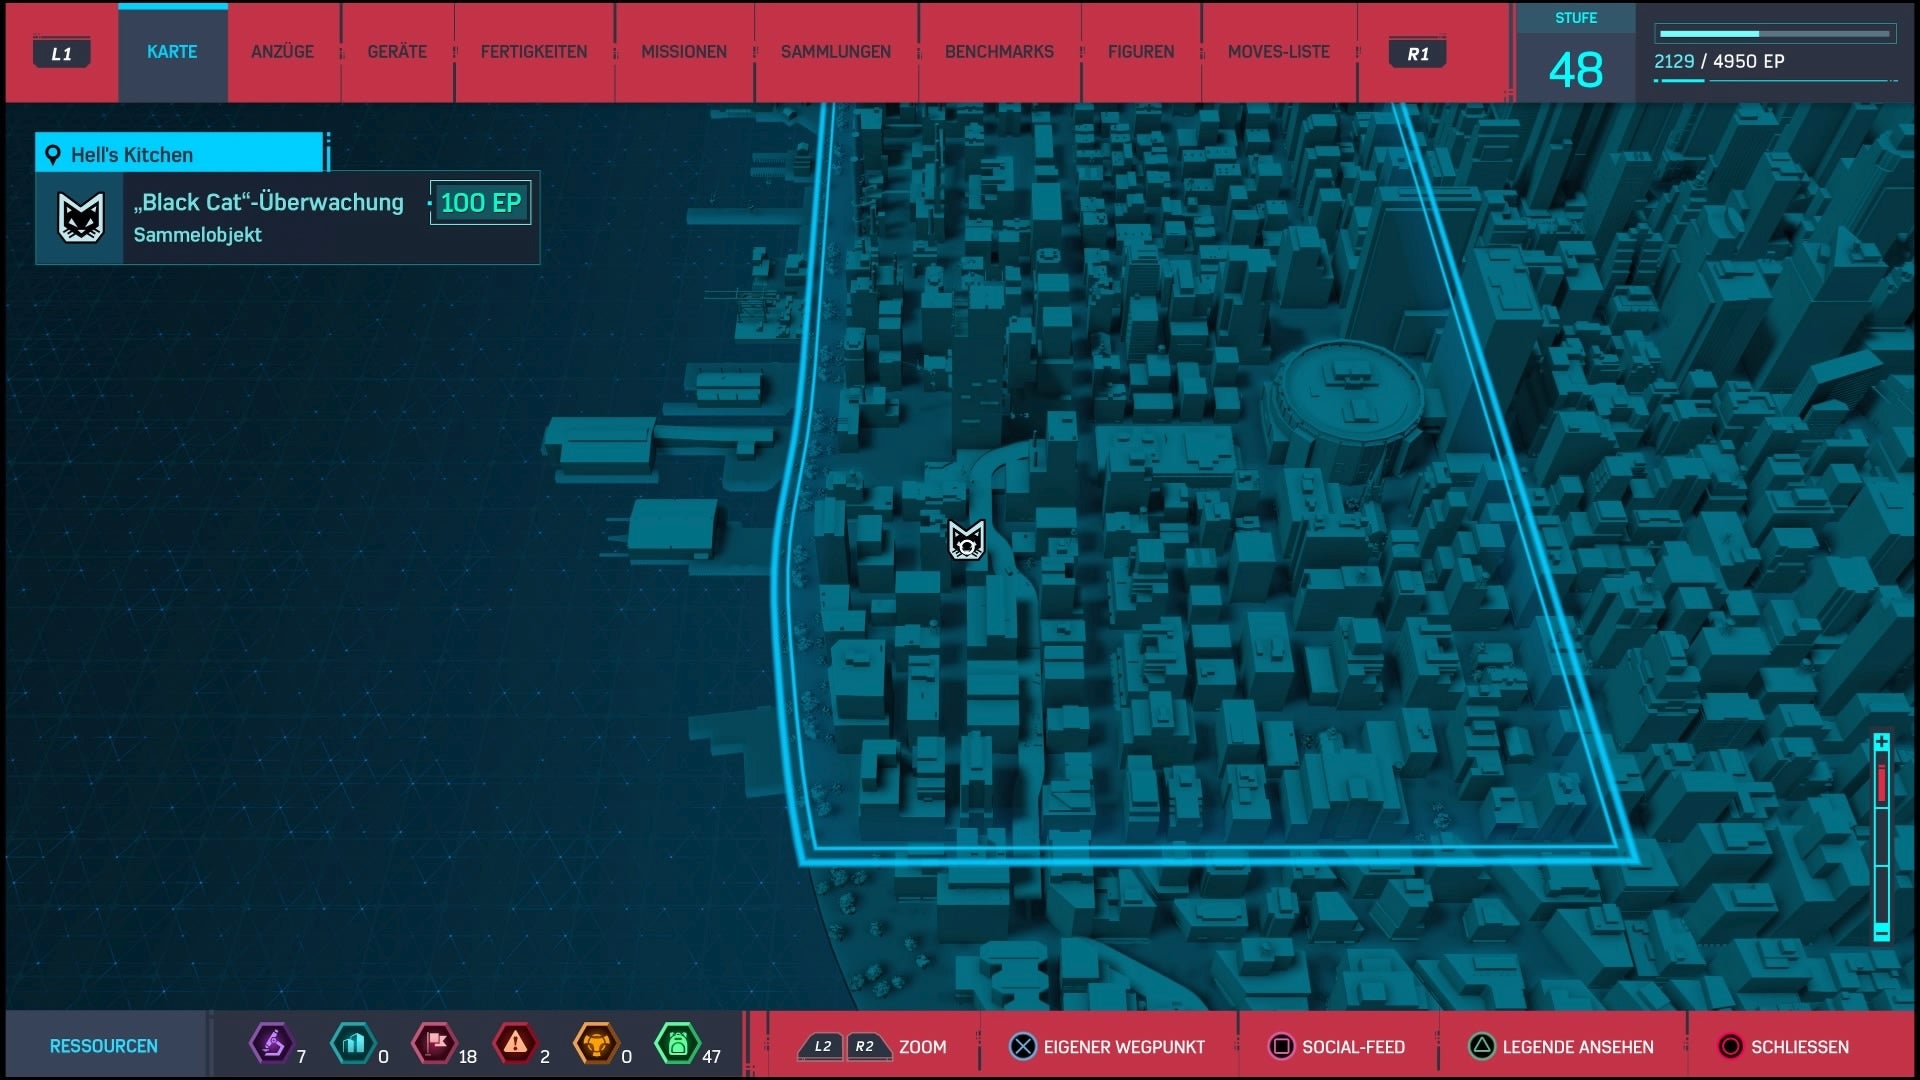Select the Black Cat marker on the map
The width and height of the screenshot is (1920, 1080).
point(966,540)
